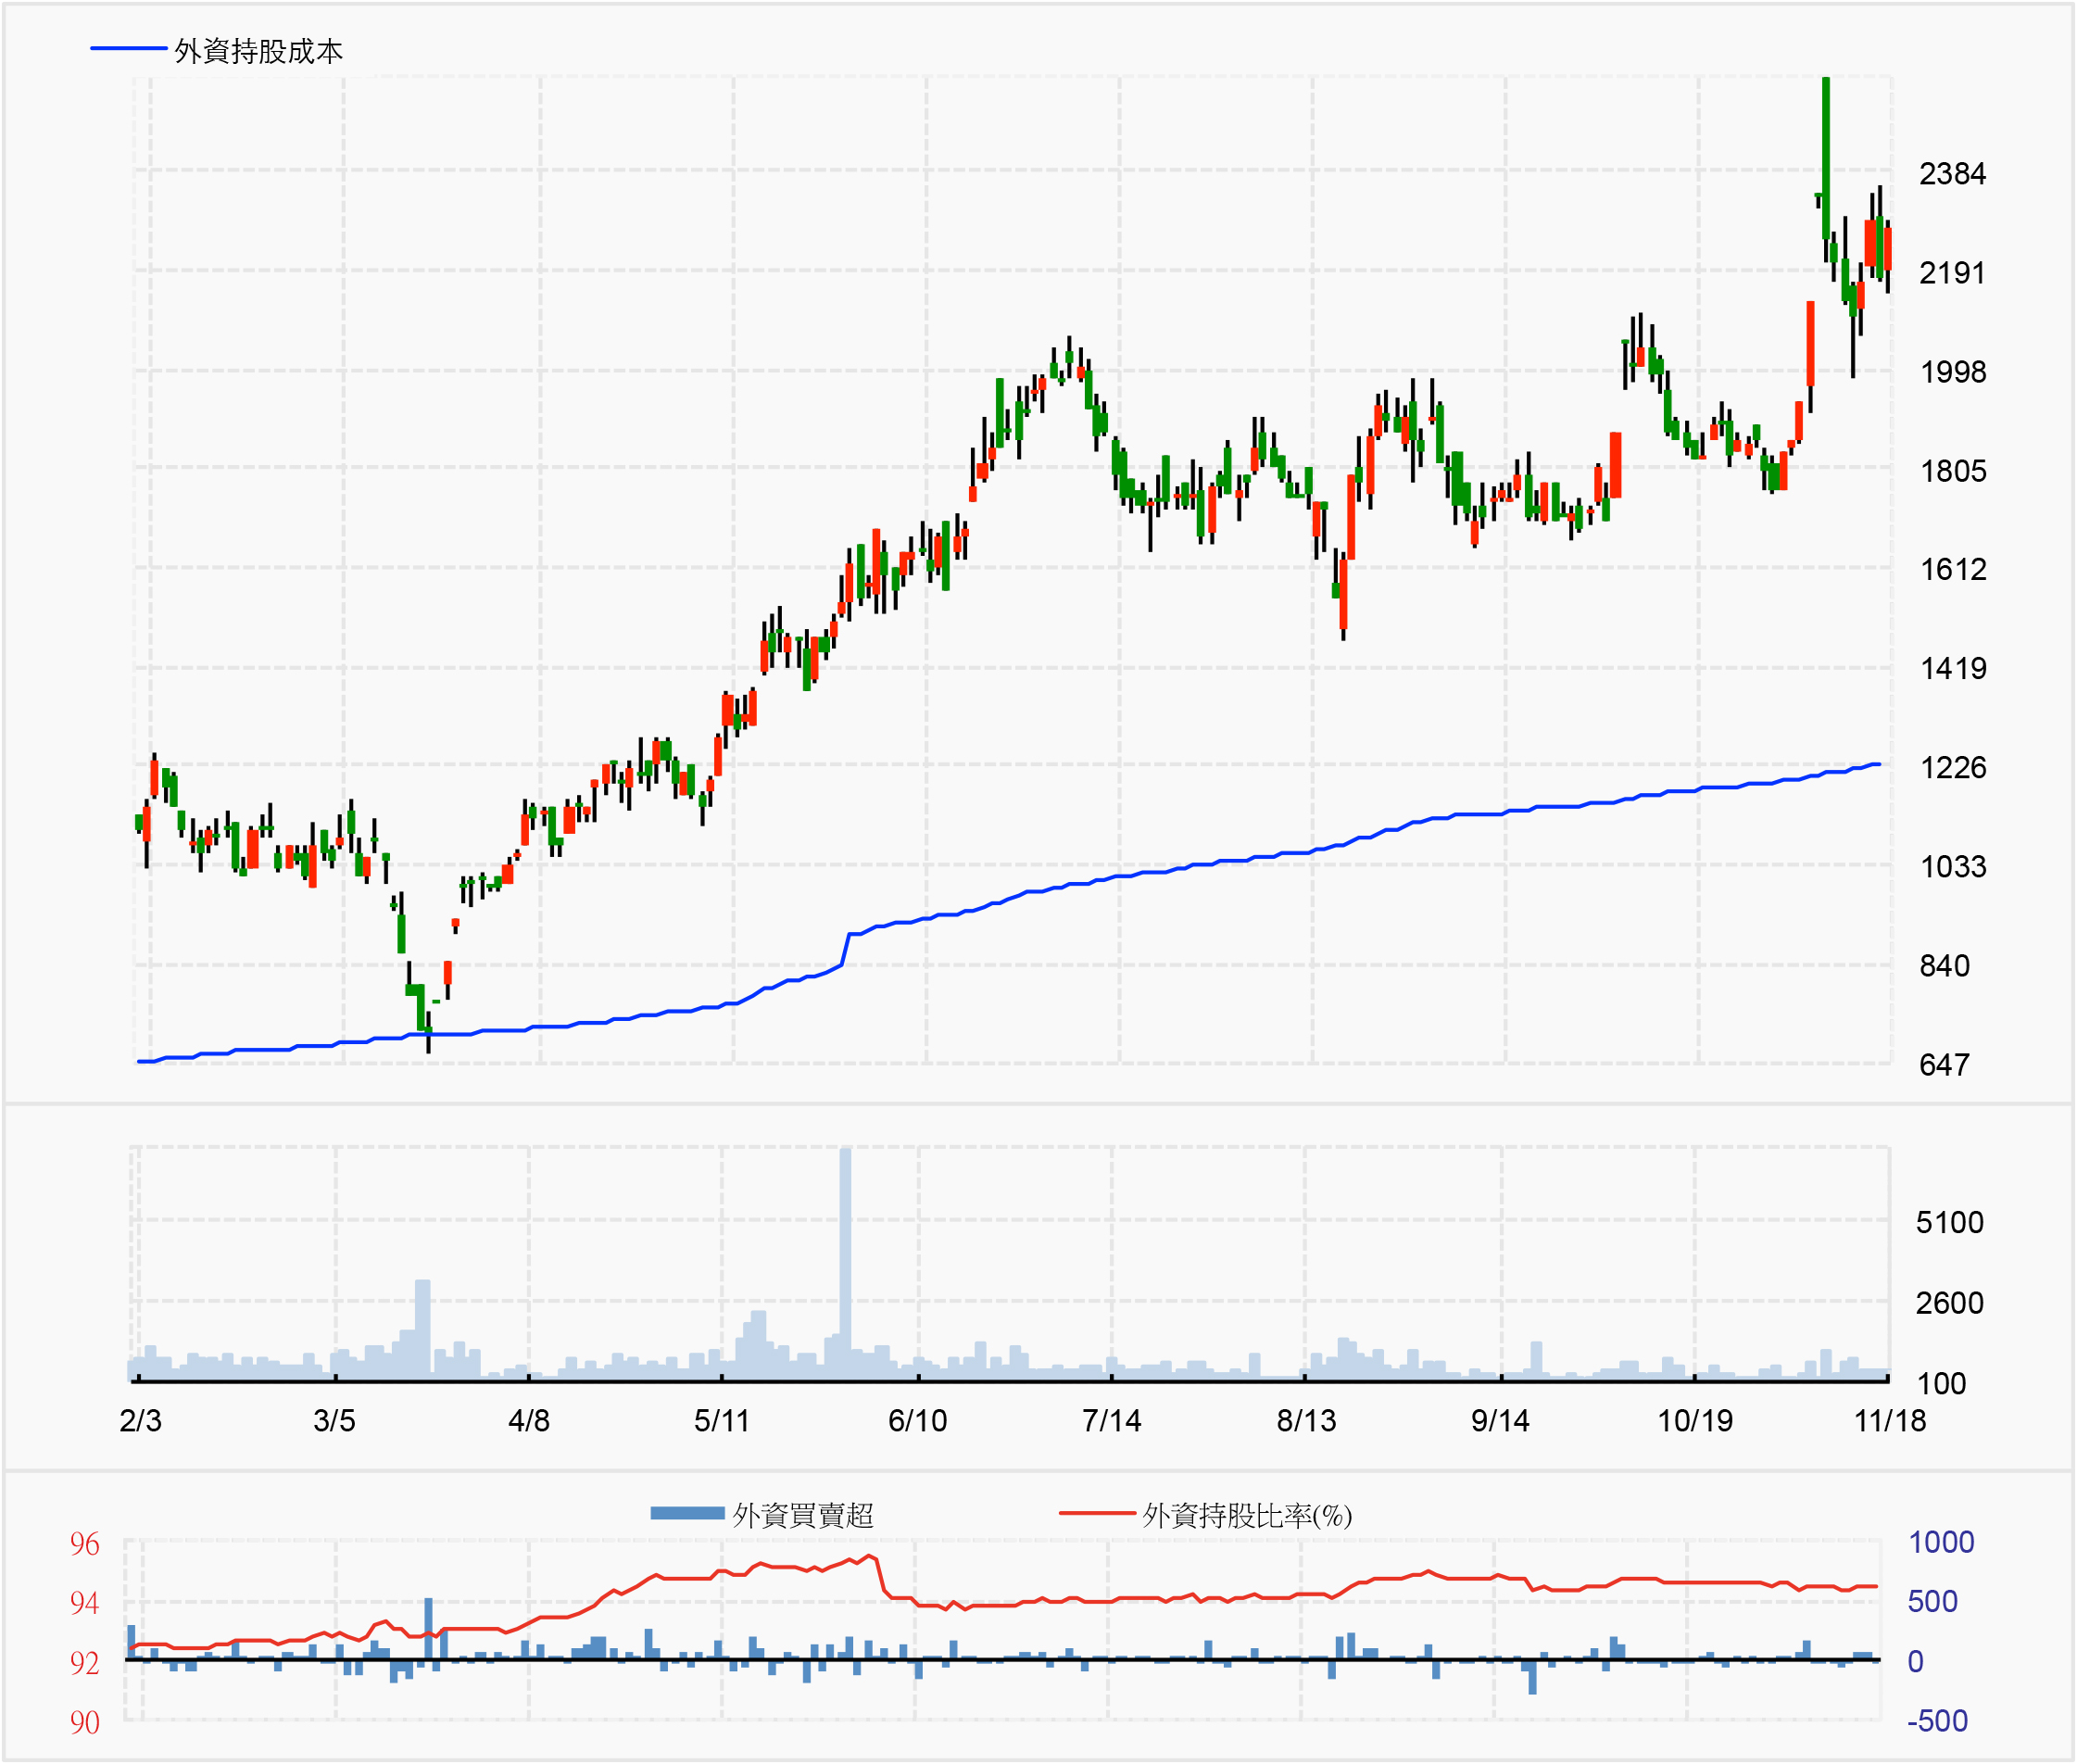The height and width of the screenshot is (1764, 2077).
Task: Click the 7/14 date axis label
Action: tap(1111, 1420)
